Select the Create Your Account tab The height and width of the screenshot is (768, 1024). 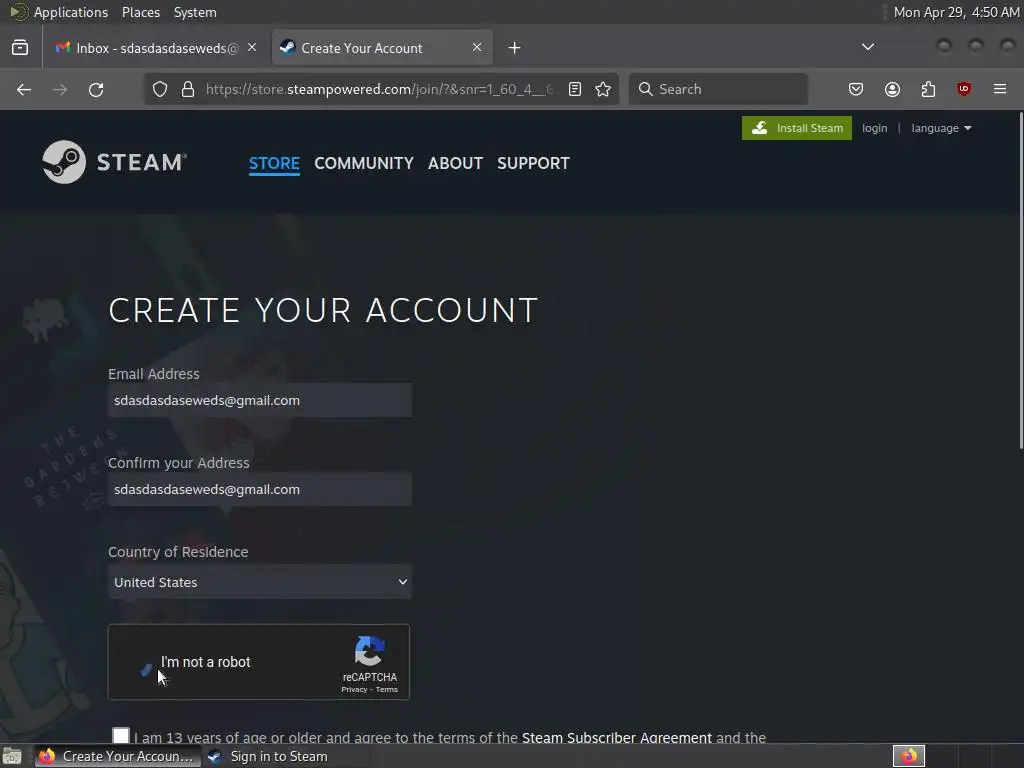(382, 48)
